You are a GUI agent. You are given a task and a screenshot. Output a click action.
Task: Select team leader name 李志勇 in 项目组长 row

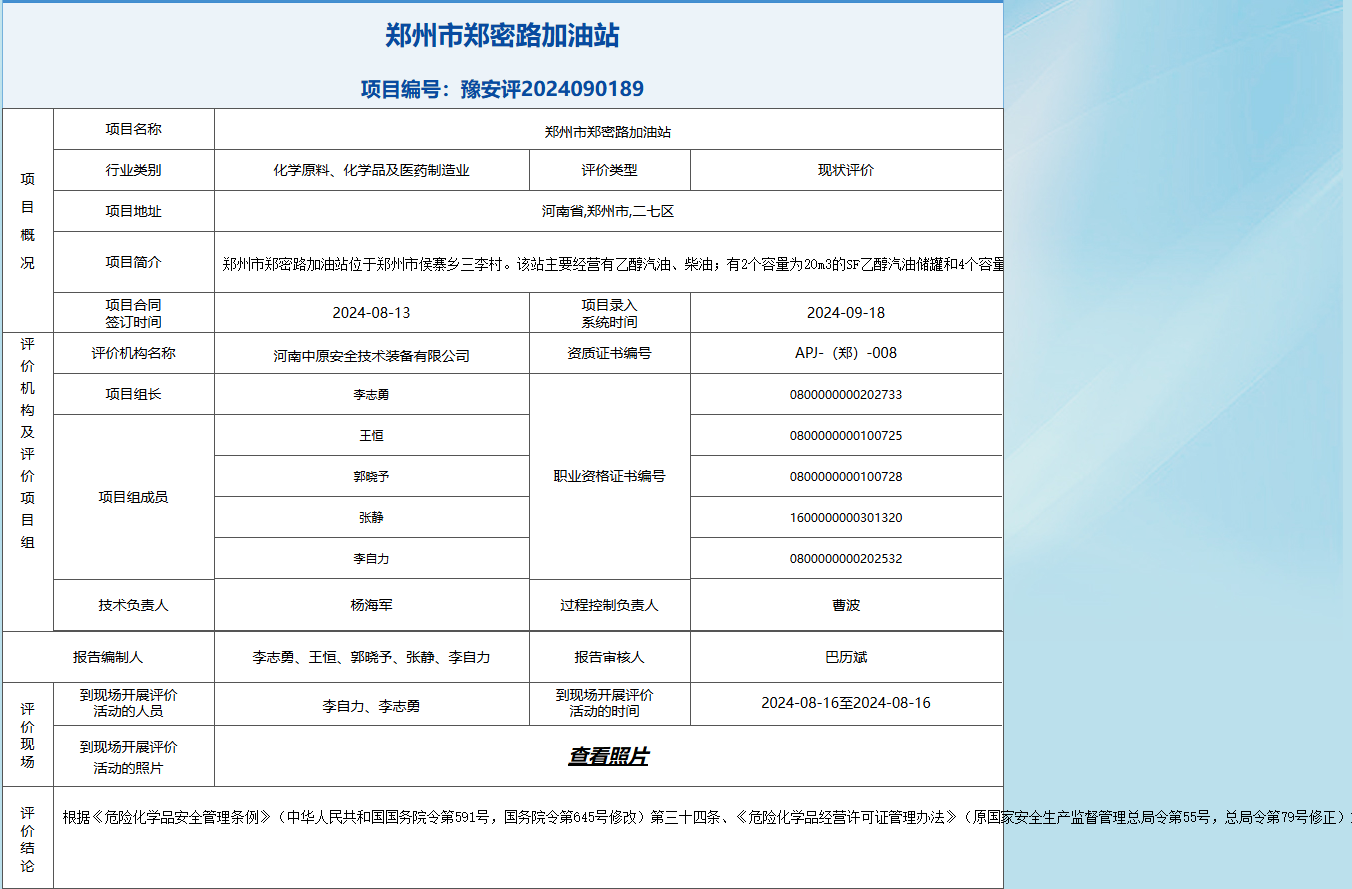371,395
